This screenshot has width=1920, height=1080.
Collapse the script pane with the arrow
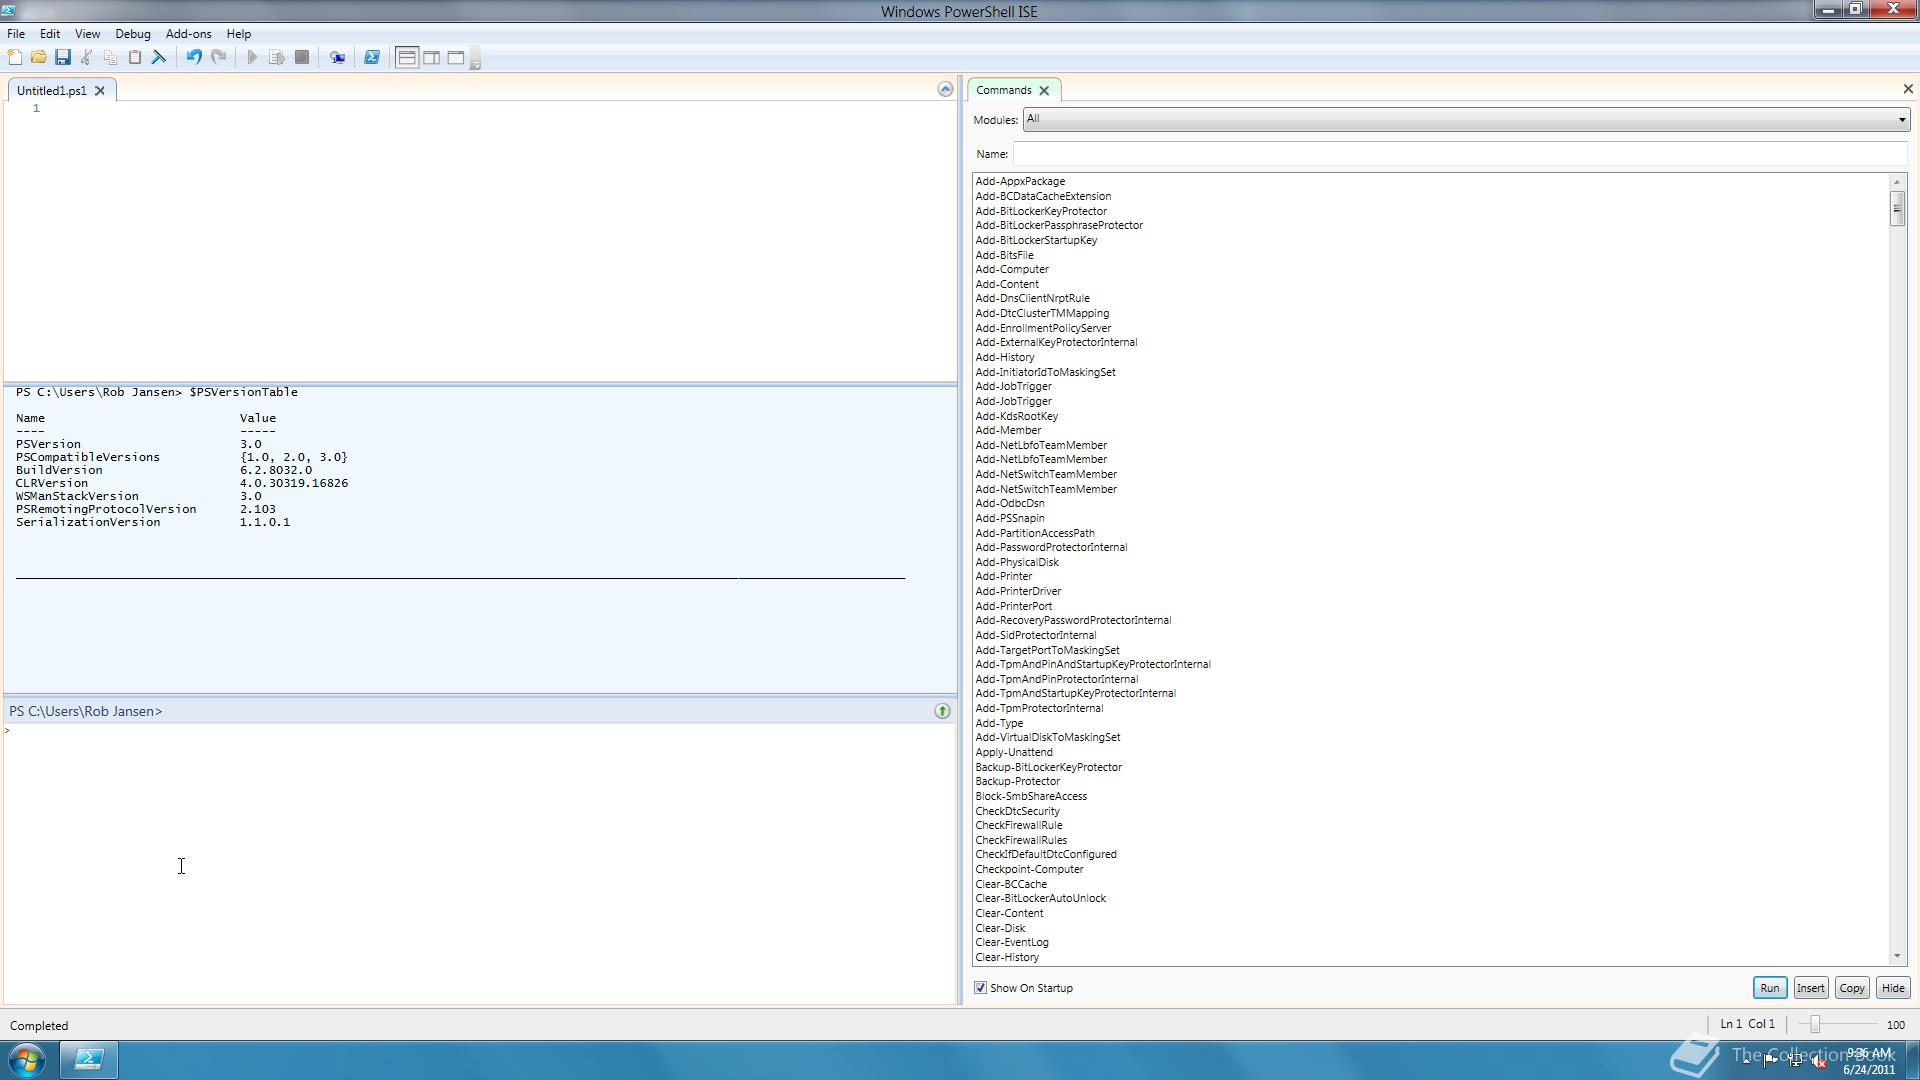pos(945,90)
